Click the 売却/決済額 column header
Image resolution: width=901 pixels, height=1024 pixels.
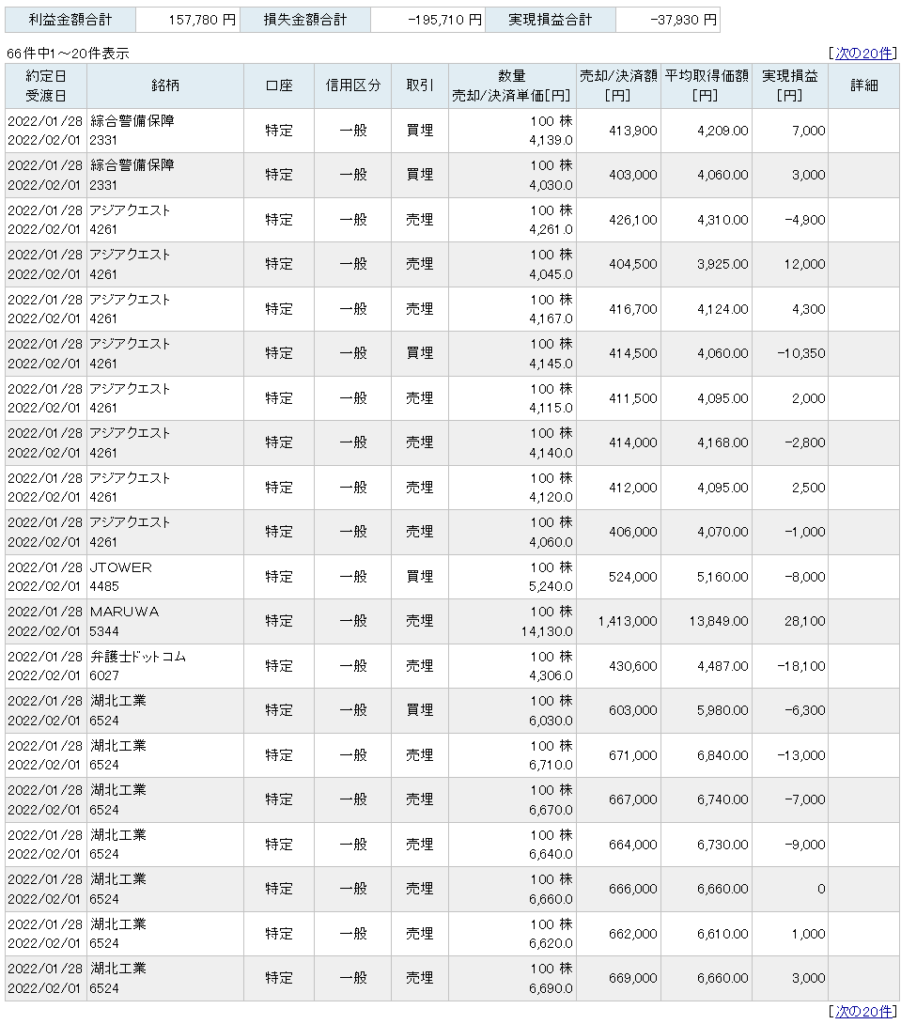(x=618, y=86)
